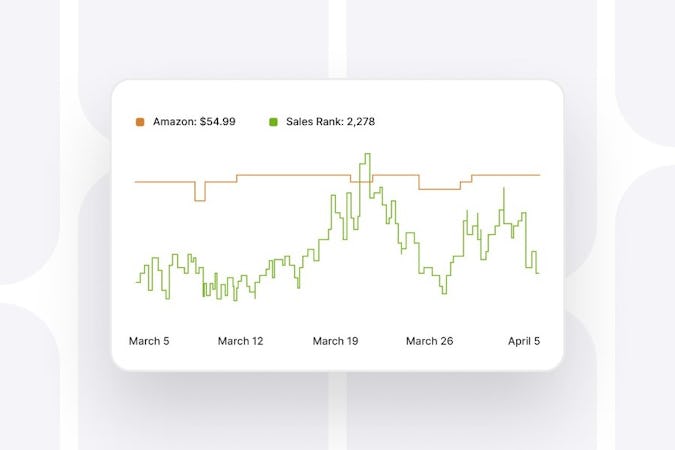Click the highest peak of the green line

[368, 154]
